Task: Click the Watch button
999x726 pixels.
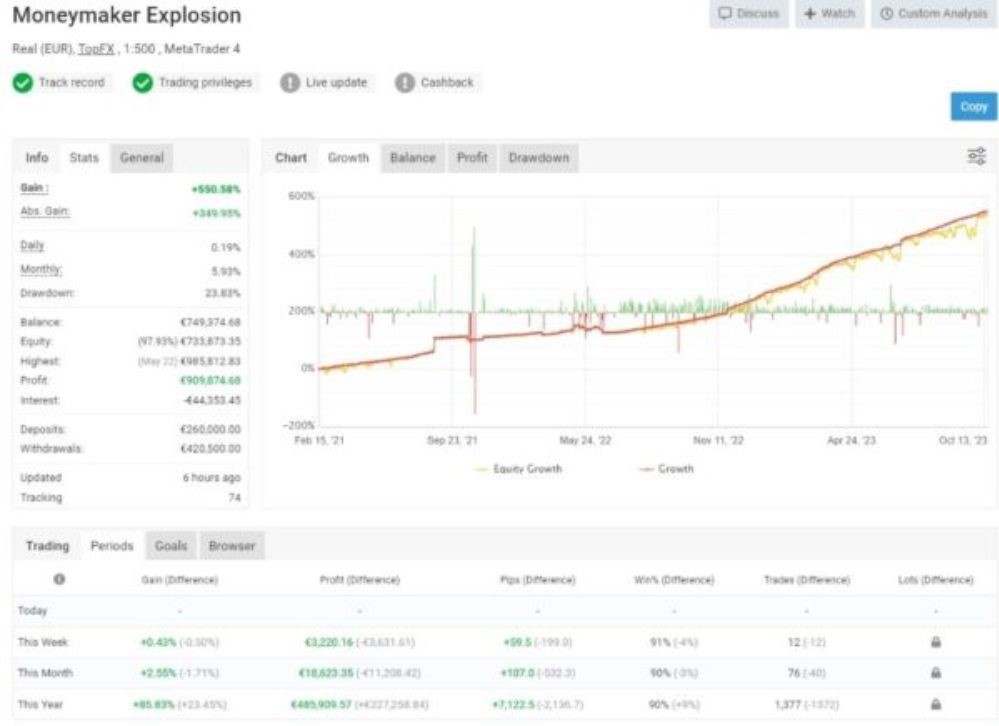Action: click(830, 13)
